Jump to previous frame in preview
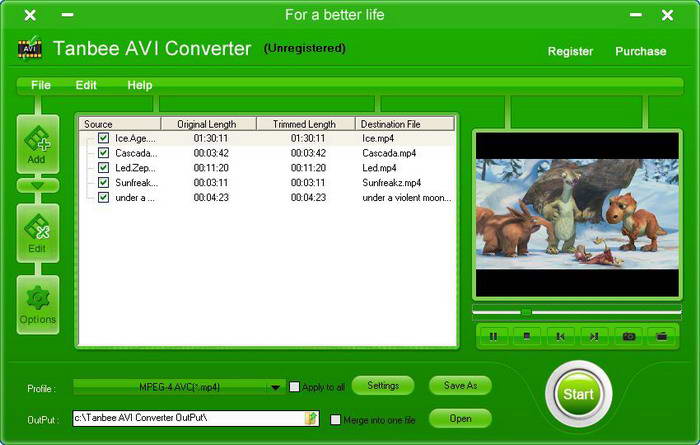Image resolution: width=700 pixels, height=445 pixels. click(560, 336)
